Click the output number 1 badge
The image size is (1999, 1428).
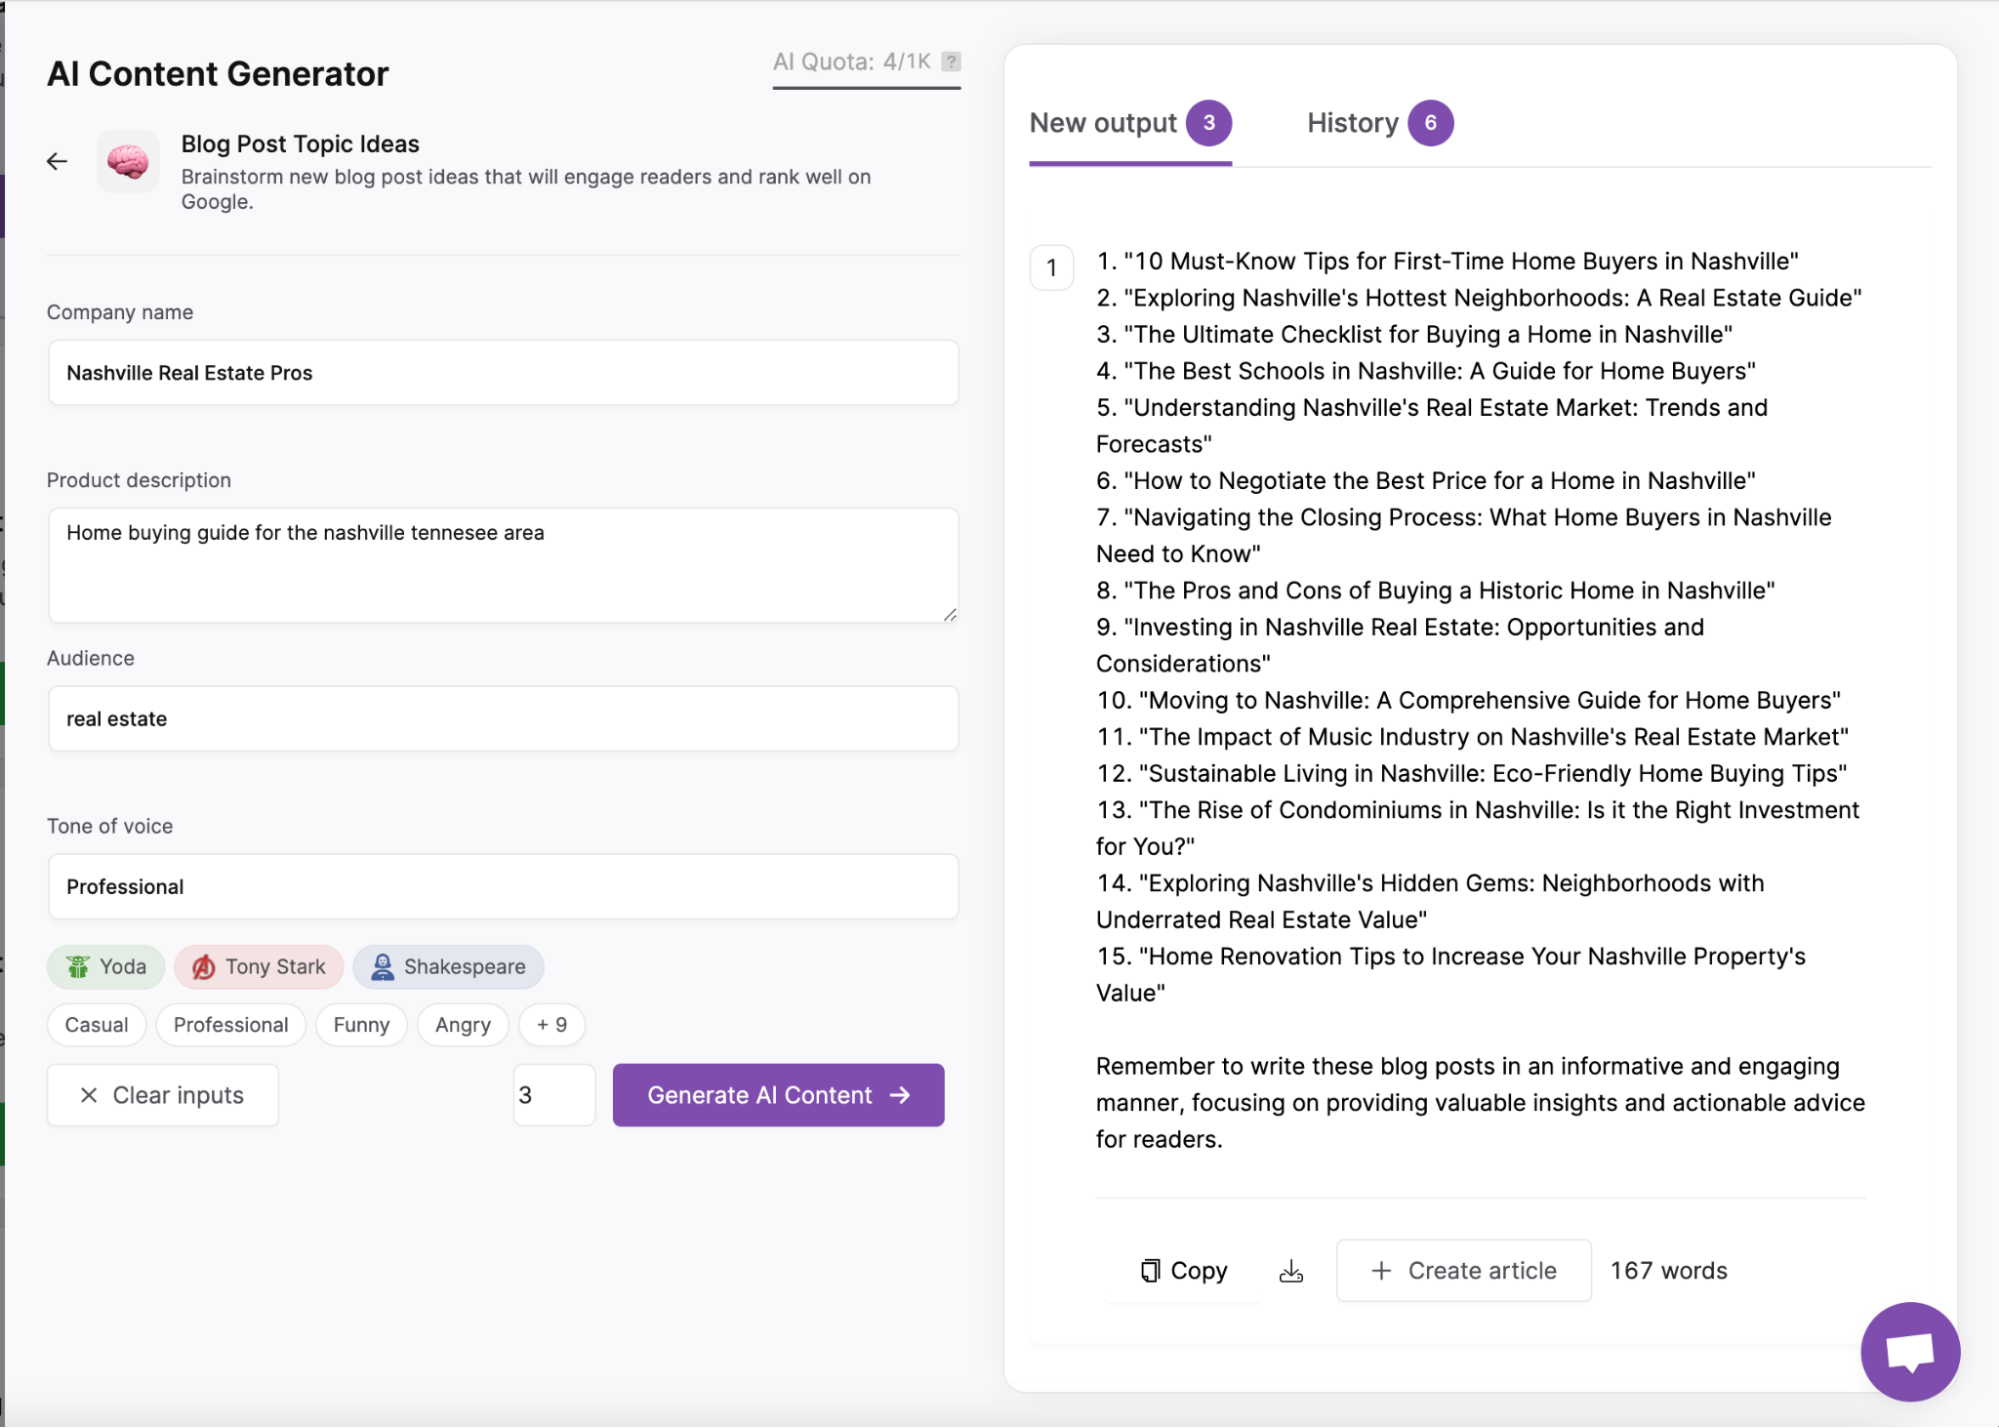click(x=1051, y=268)
